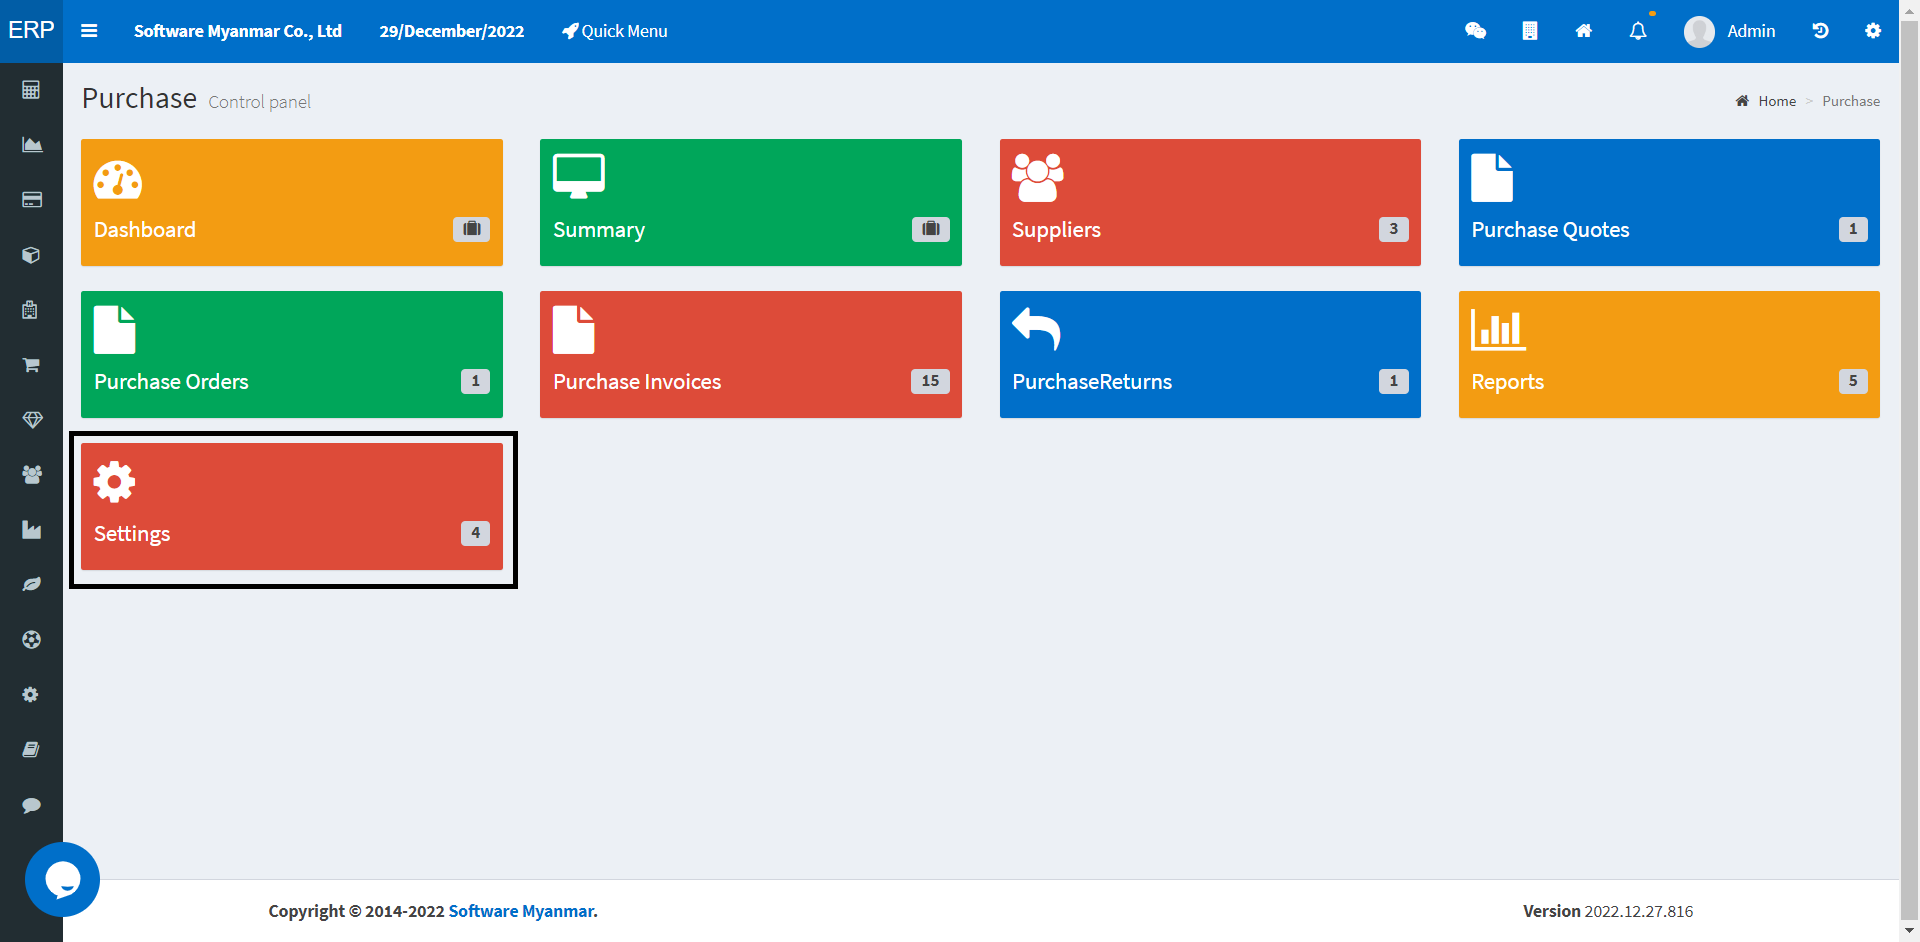Click the Purchase breadcrumb text
Screen dimensions: 1920x942
click(x=1851, y=101)
